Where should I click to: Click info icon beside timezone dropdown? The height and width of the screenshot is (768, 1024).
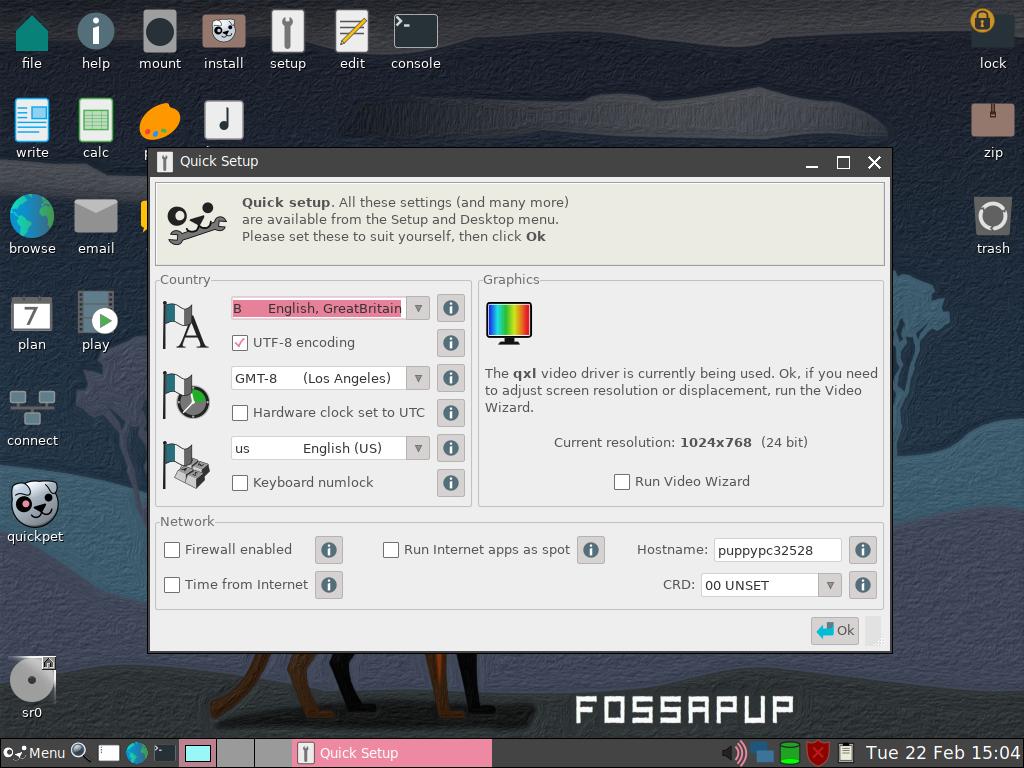pos(451,377)
